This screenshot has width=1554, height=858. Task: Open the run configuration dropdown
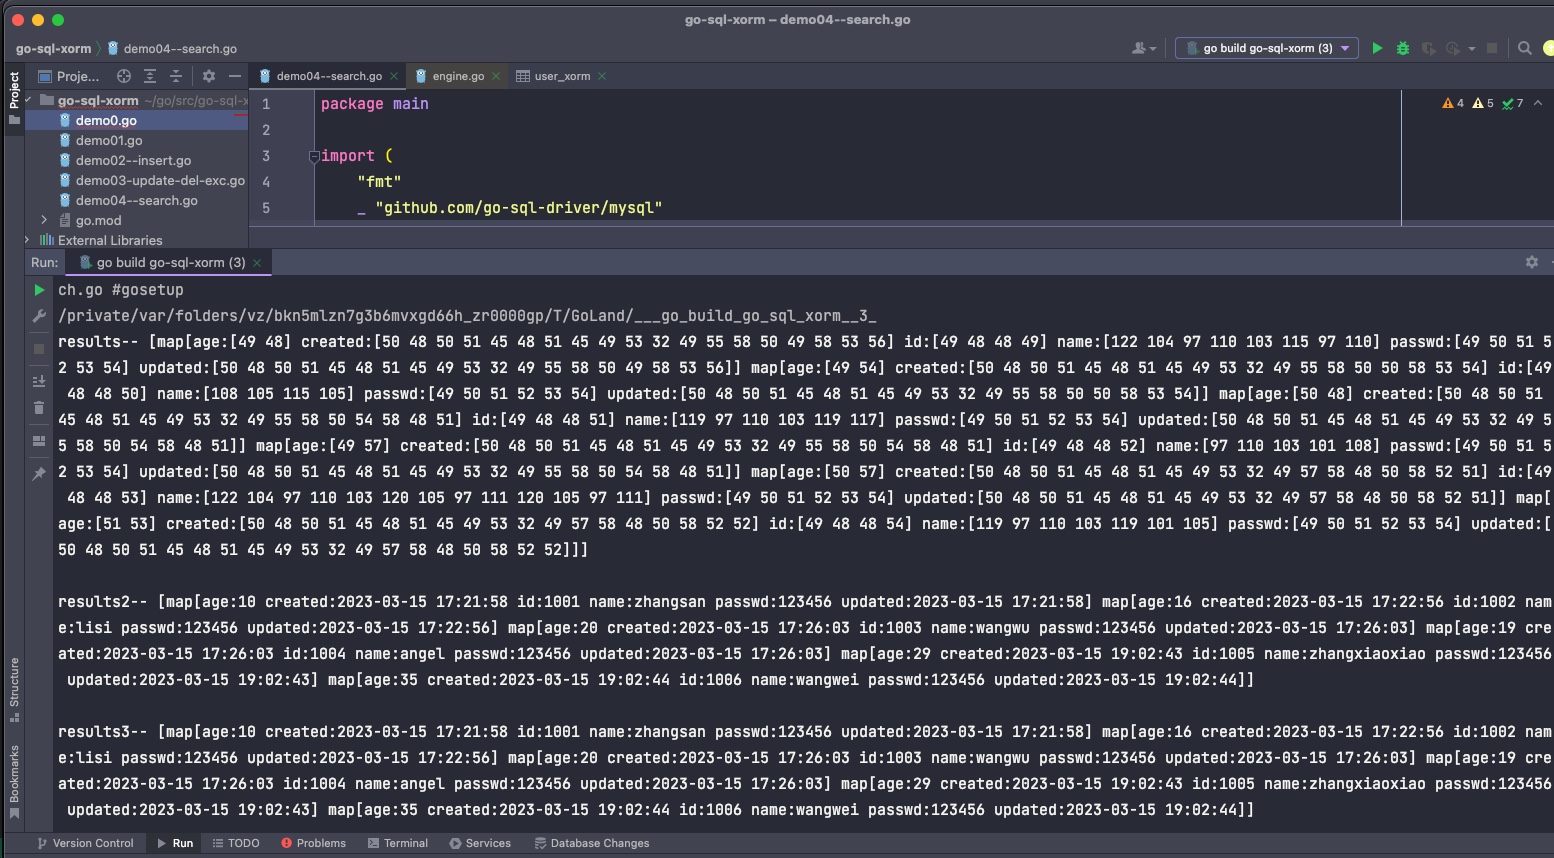(x=1267, y=48)
